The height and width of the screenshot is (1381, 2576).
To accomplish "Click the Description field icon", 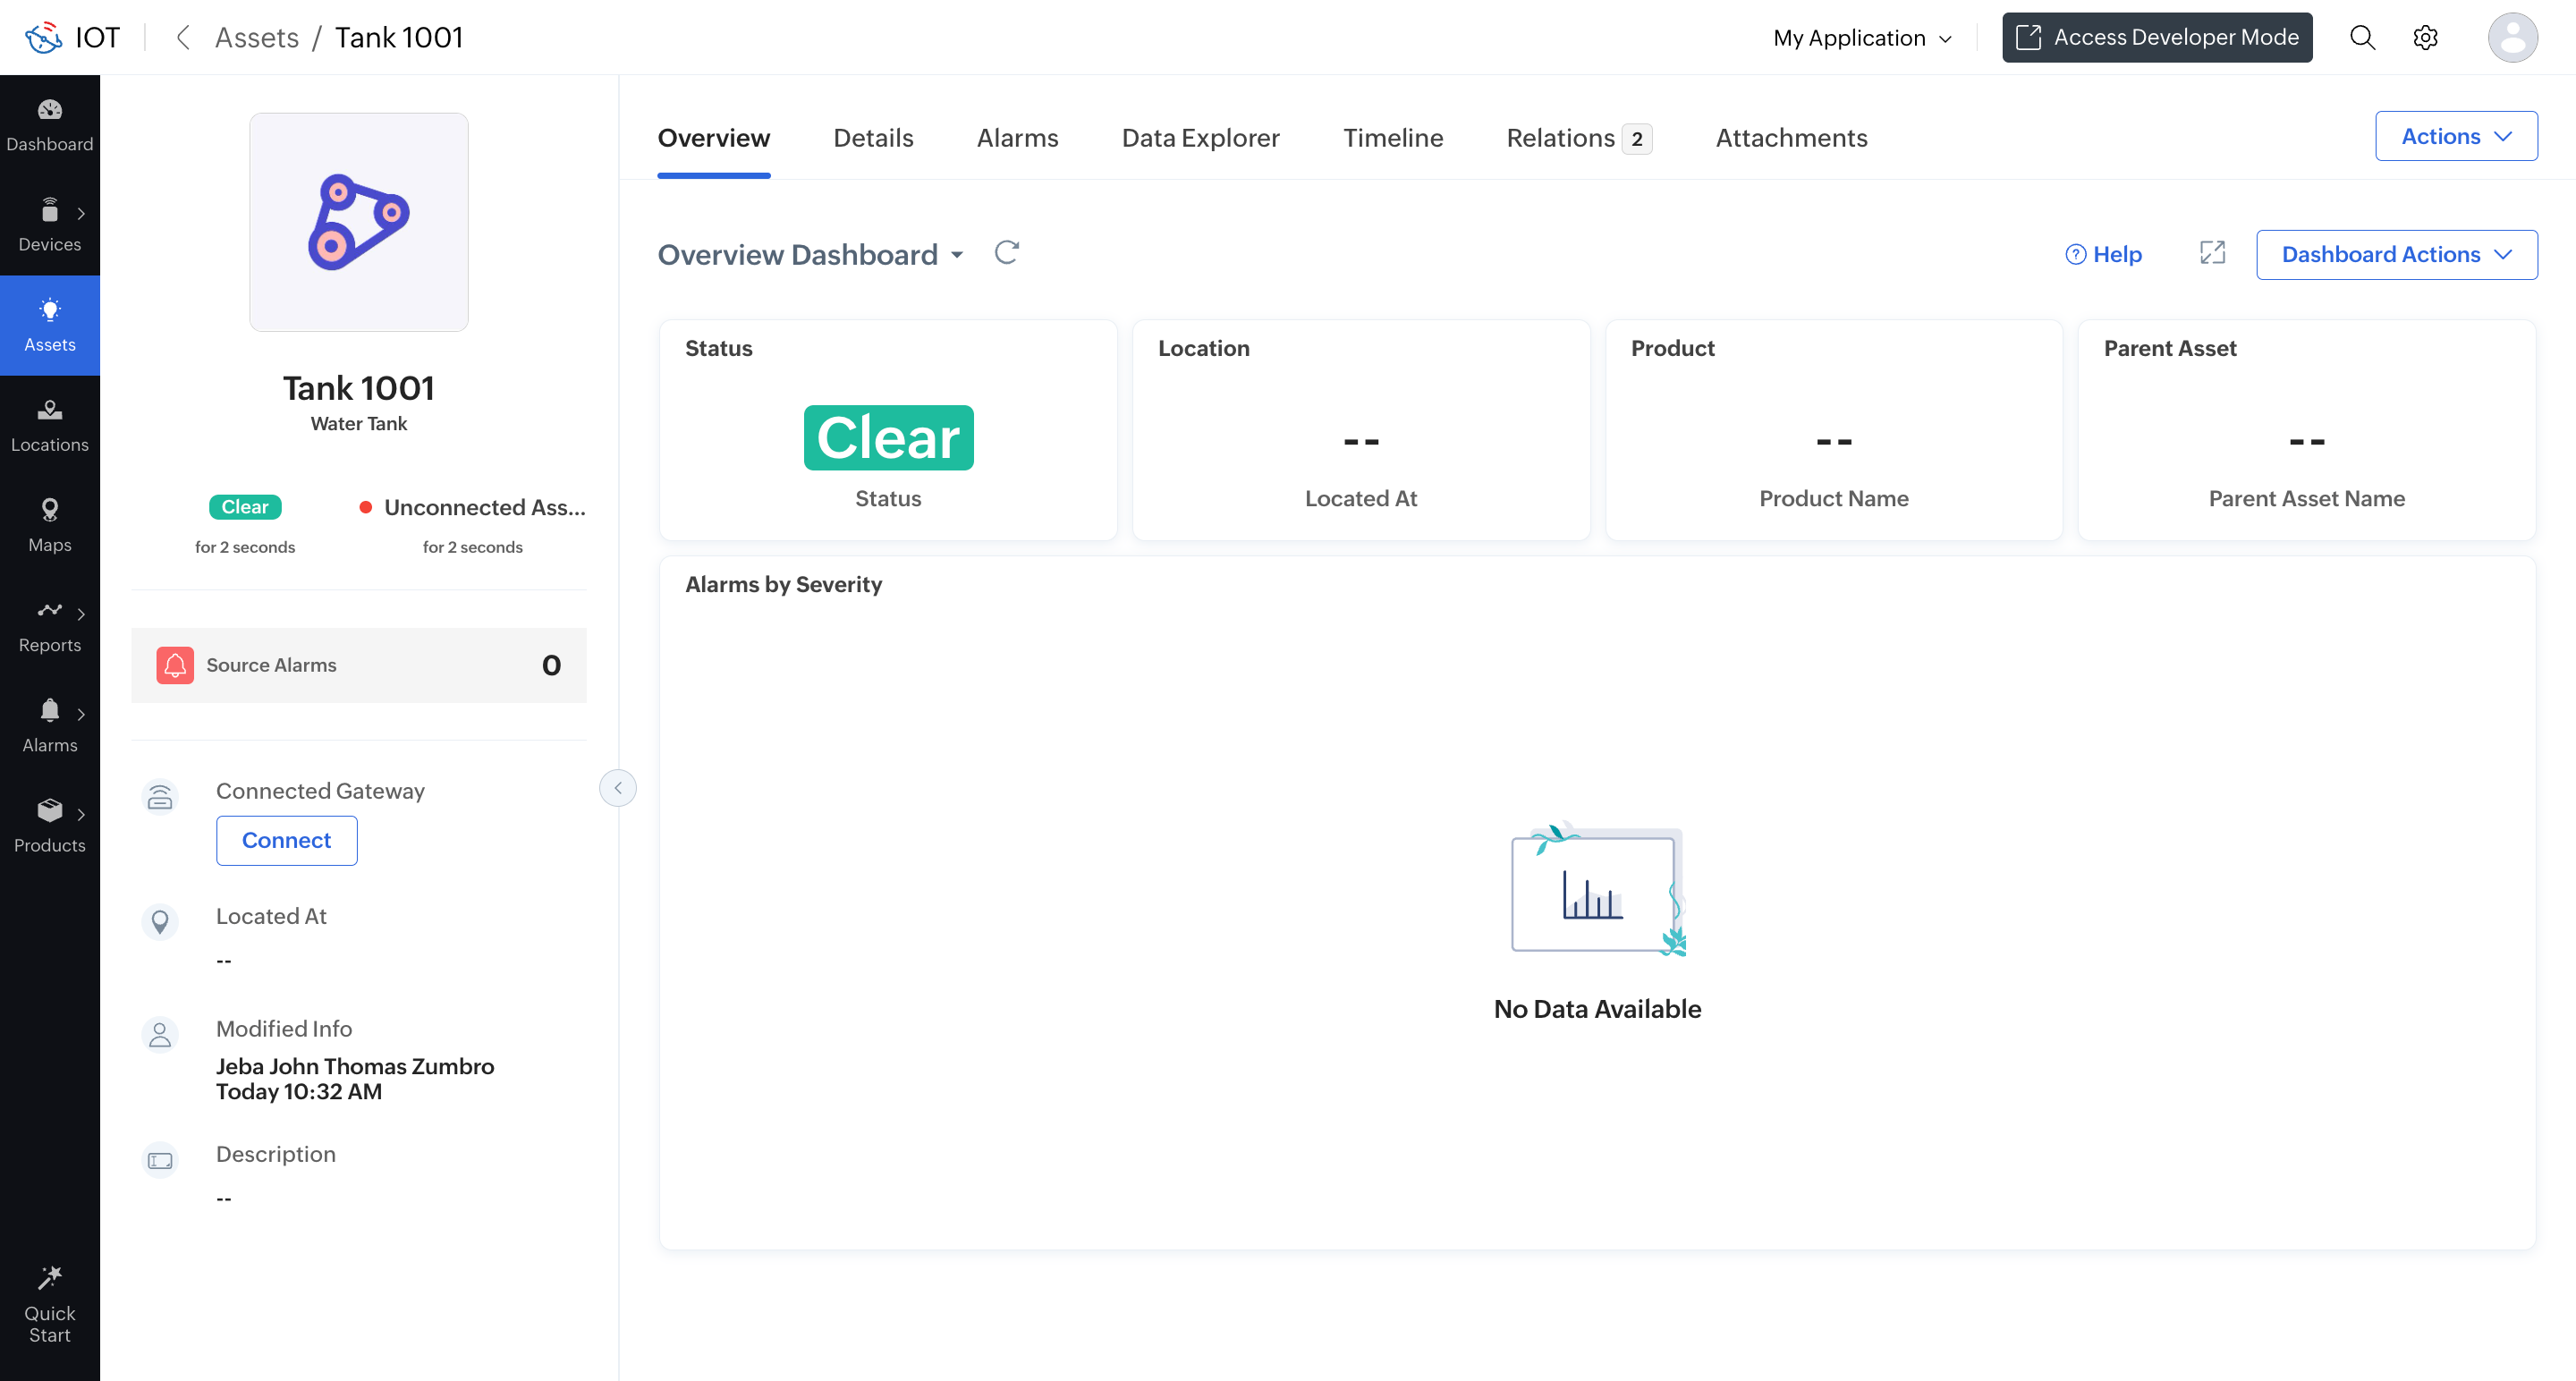I will pyautogui.click(x=160, y=1160).
